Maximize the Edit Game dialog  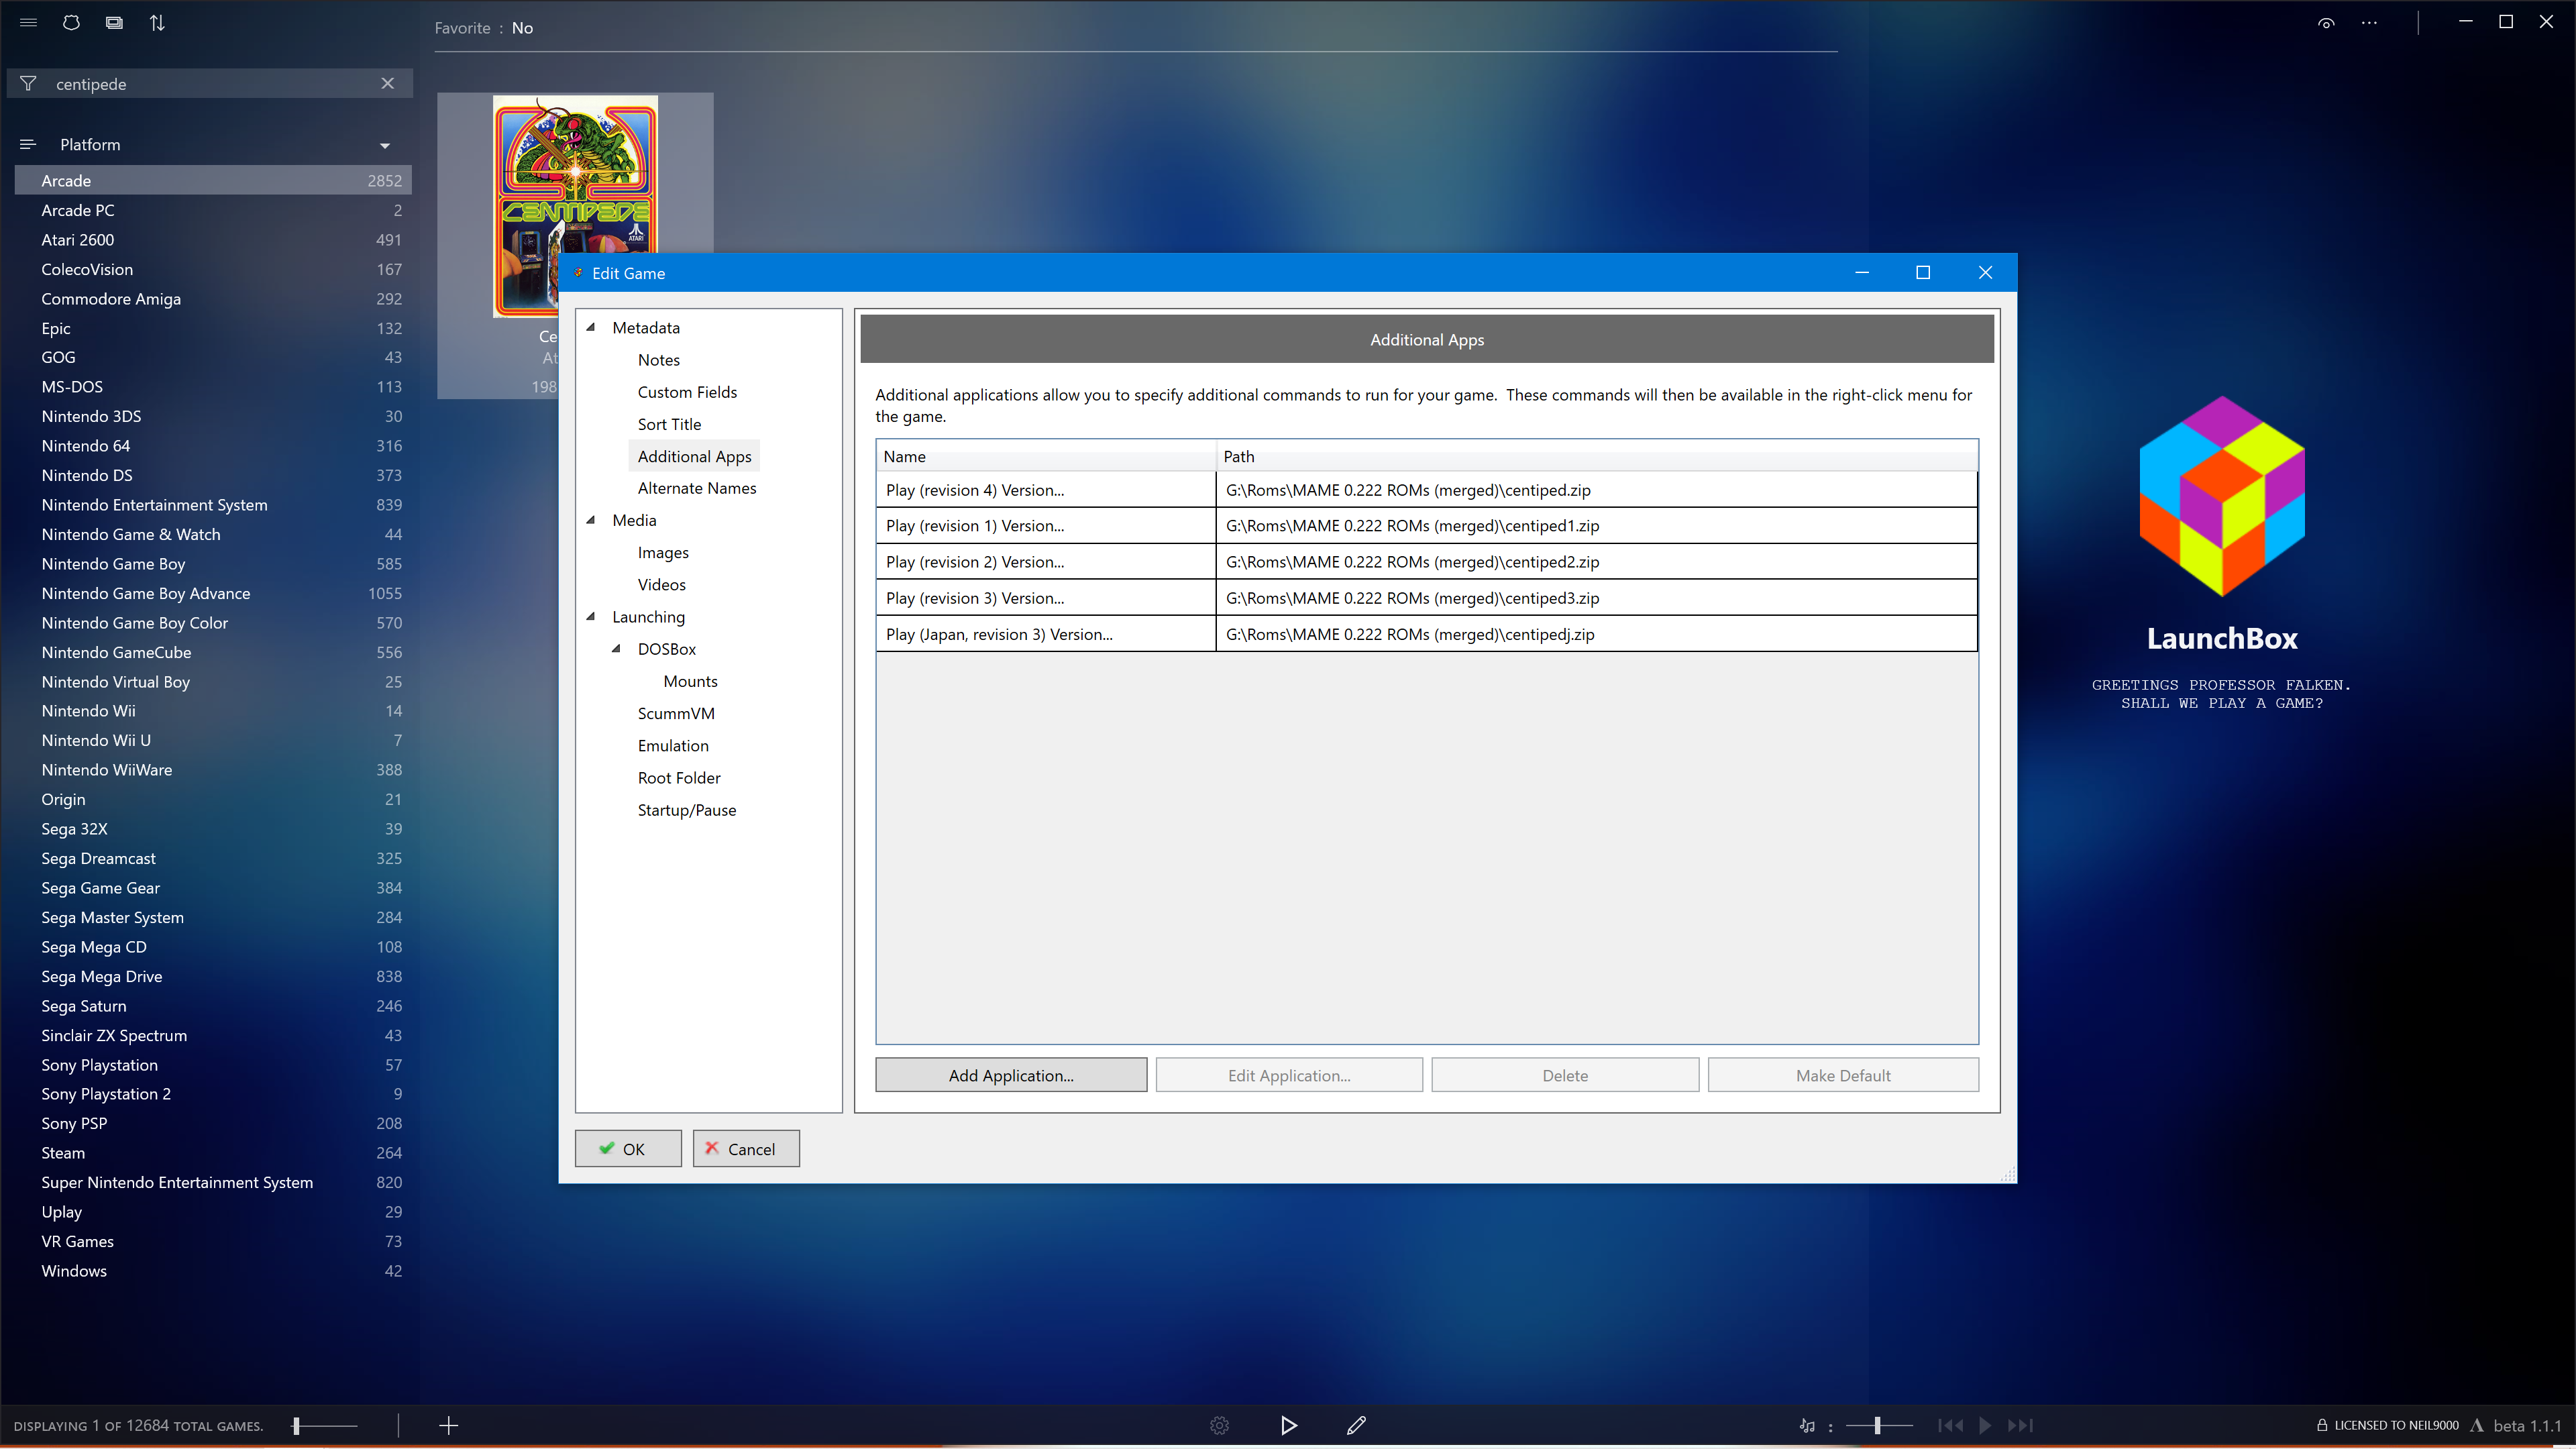point(1922,272)
